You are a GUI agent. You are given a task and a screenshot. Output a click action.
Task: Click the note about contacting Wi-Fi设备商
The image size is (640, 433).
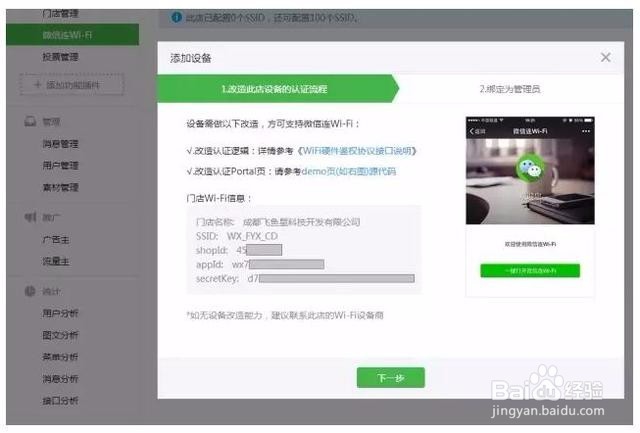(285, 315)
